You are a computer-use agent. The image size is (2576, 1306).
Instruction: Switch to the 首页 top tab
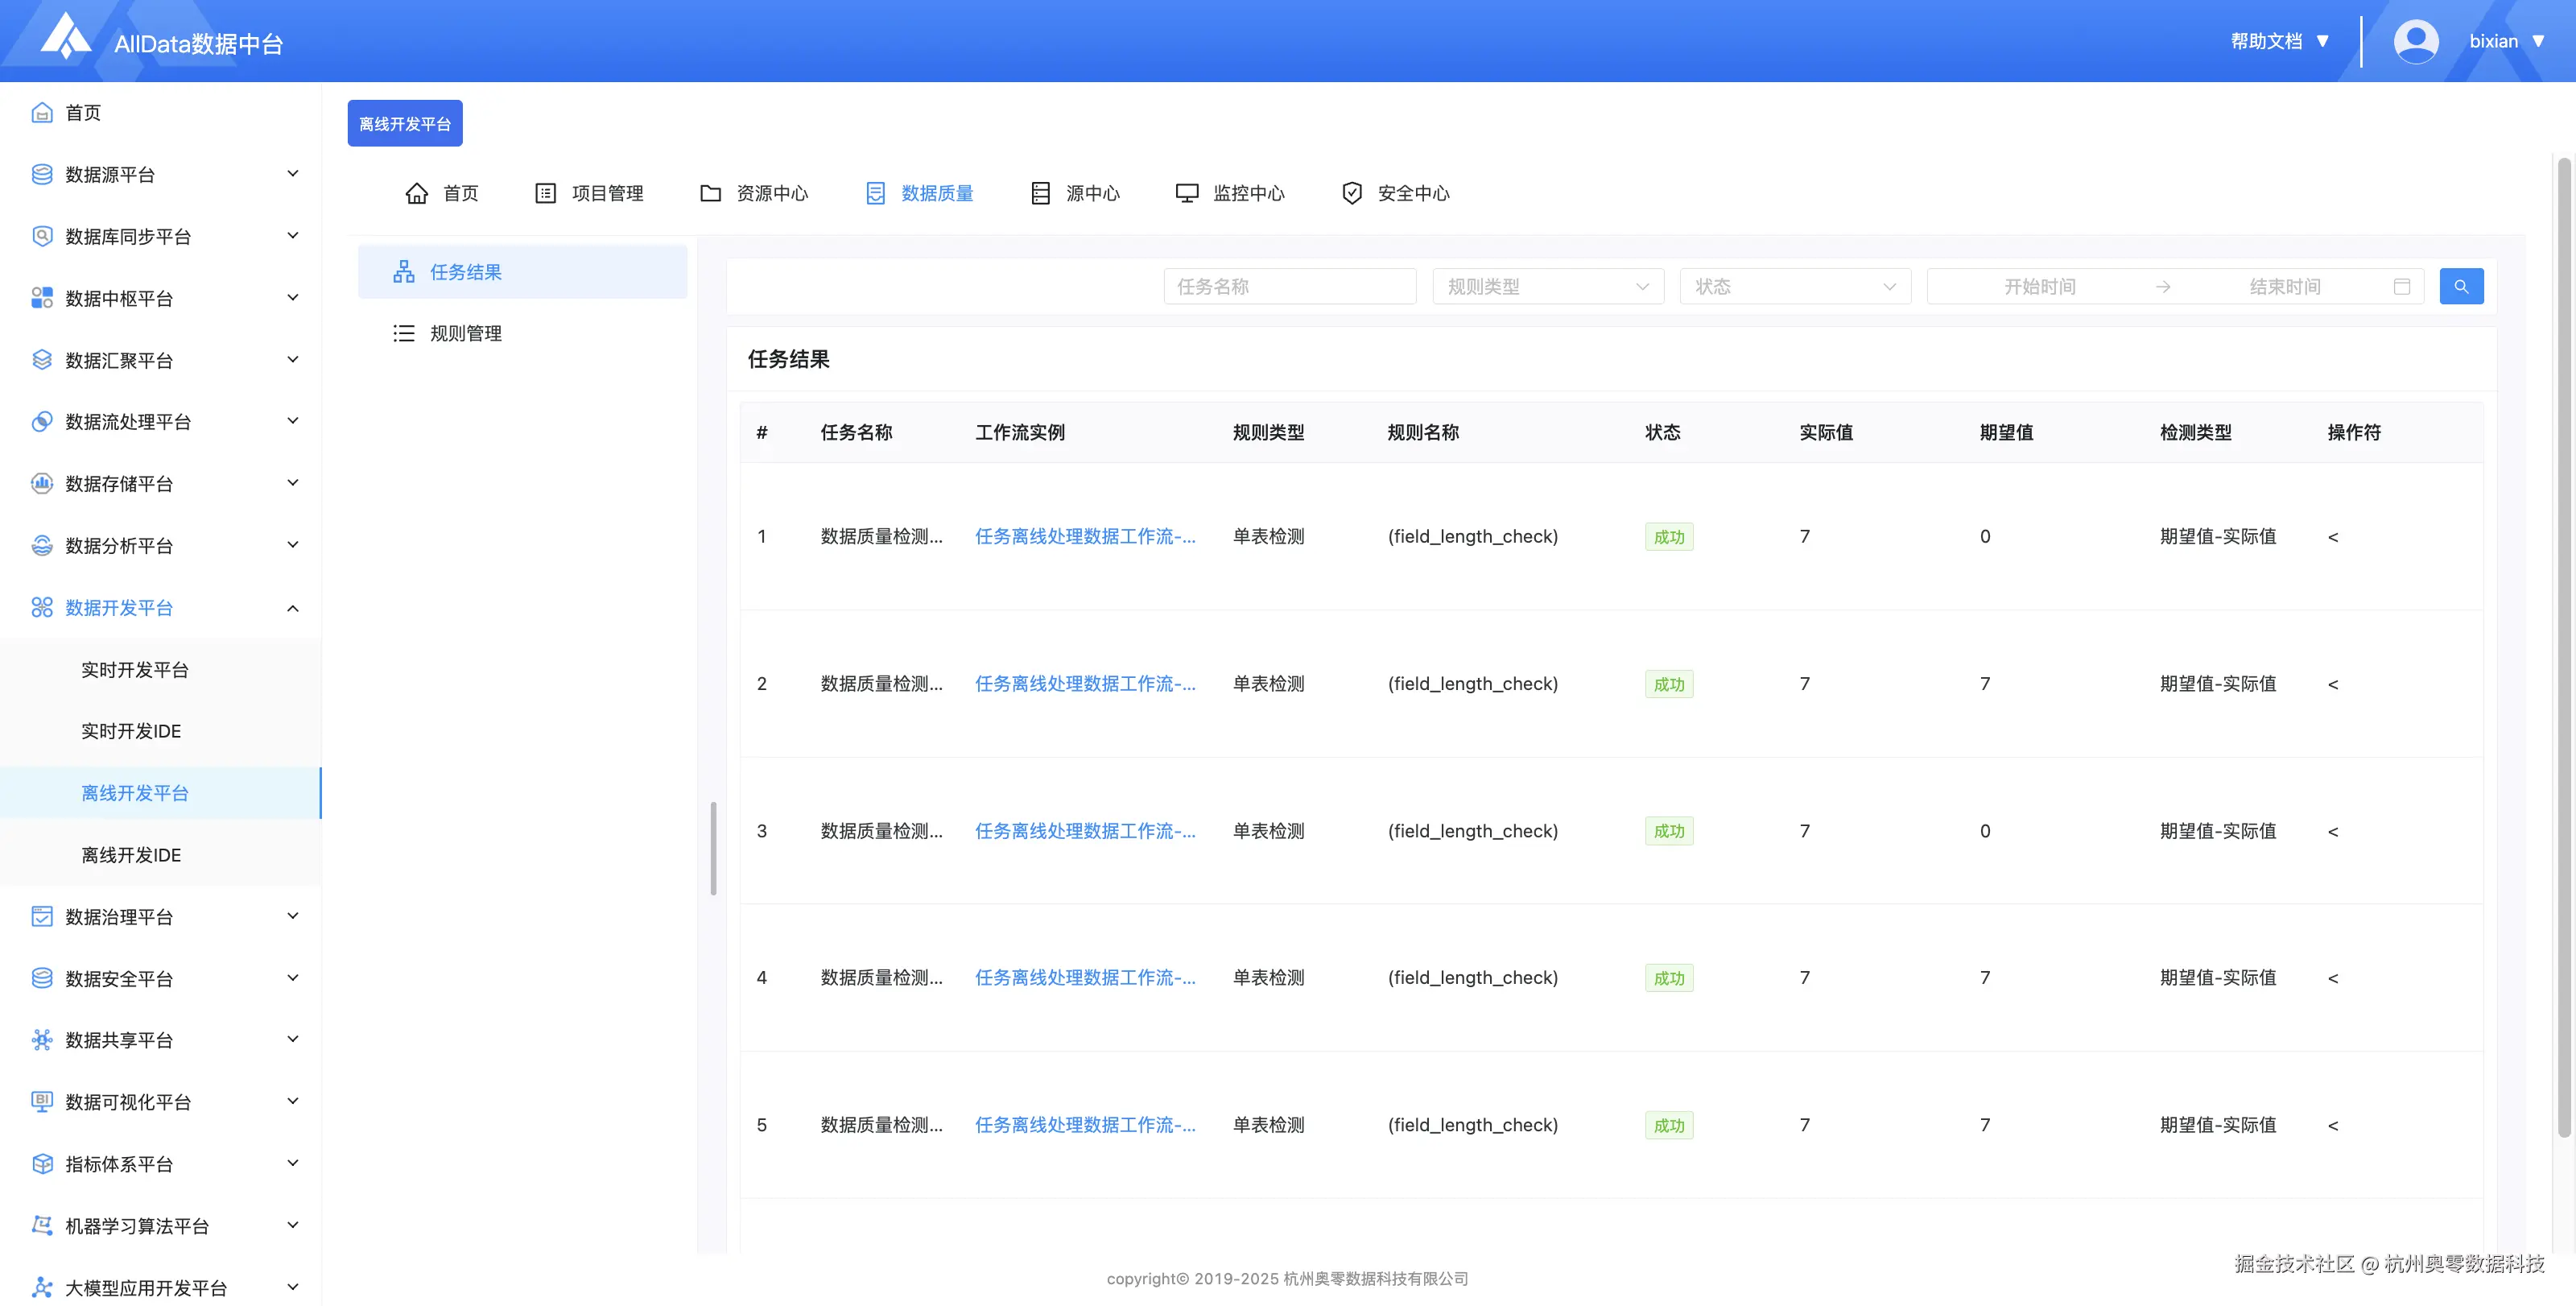tap(442, 193)
